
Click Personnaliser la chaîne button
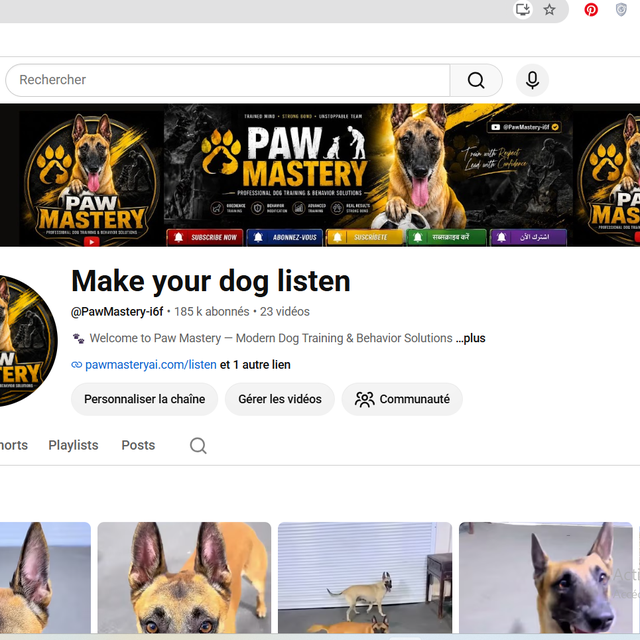144,399
